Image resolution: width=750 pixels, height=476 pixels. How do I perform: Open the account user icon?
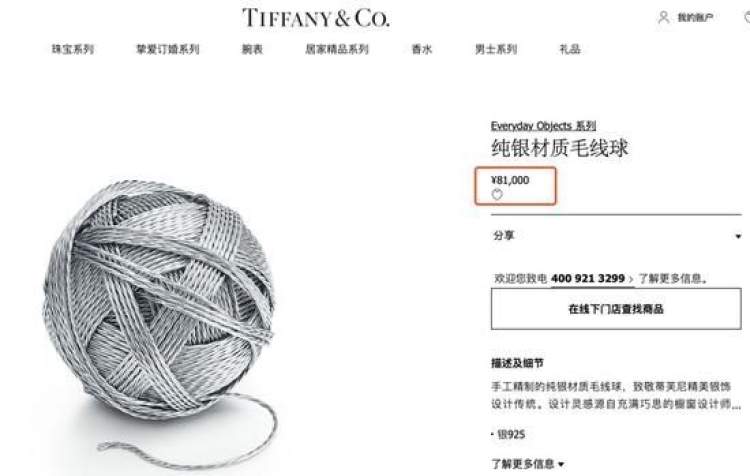[663, 18]
